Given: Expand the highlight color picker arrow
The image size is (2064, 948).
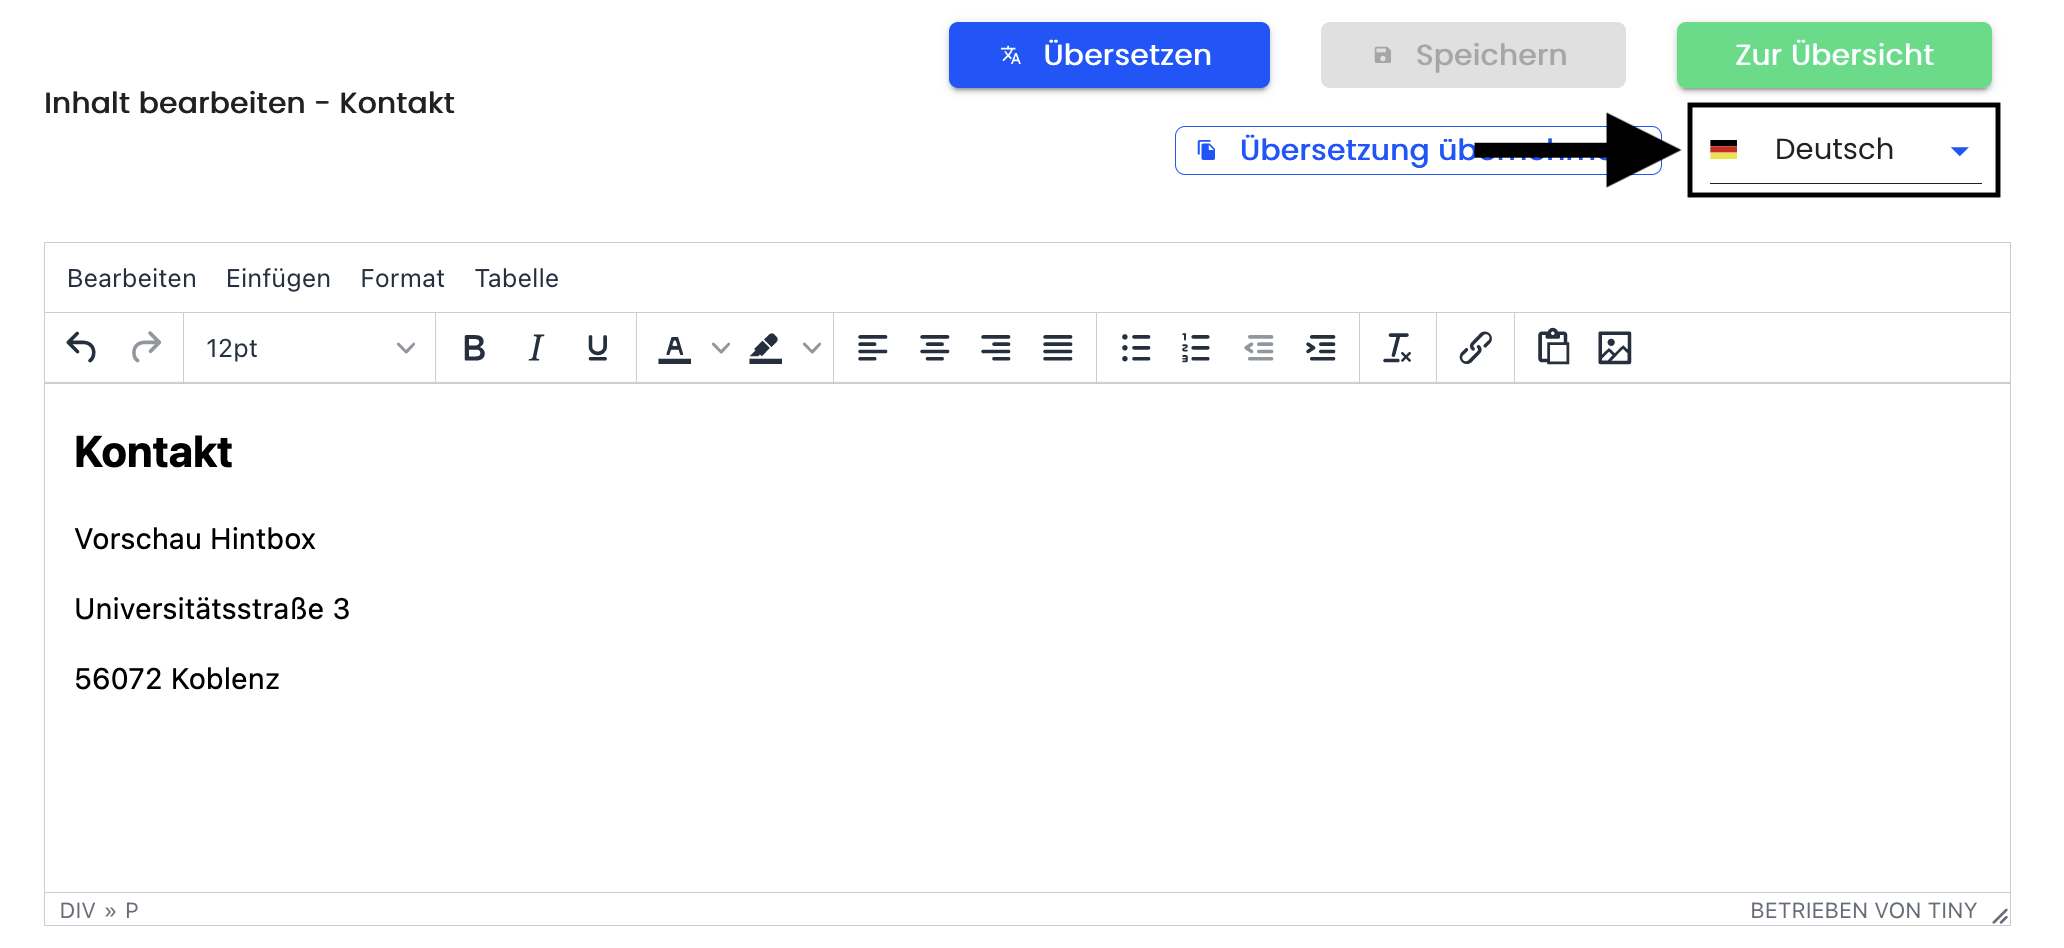Looking at the screenshot, I should [x=812, y=348].
